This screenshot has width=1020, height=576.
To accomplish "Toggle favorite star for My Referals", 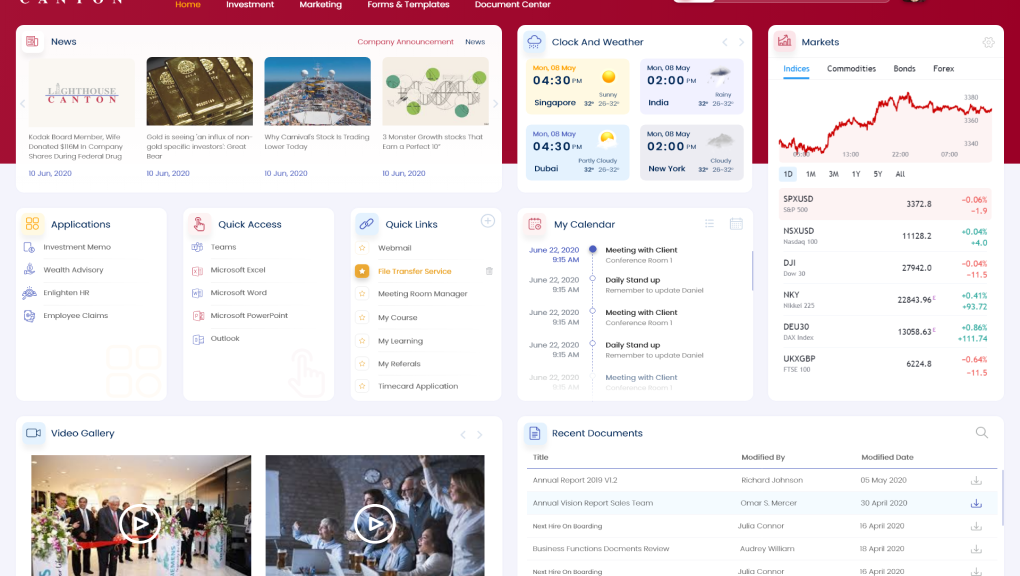I will [362, 363].
